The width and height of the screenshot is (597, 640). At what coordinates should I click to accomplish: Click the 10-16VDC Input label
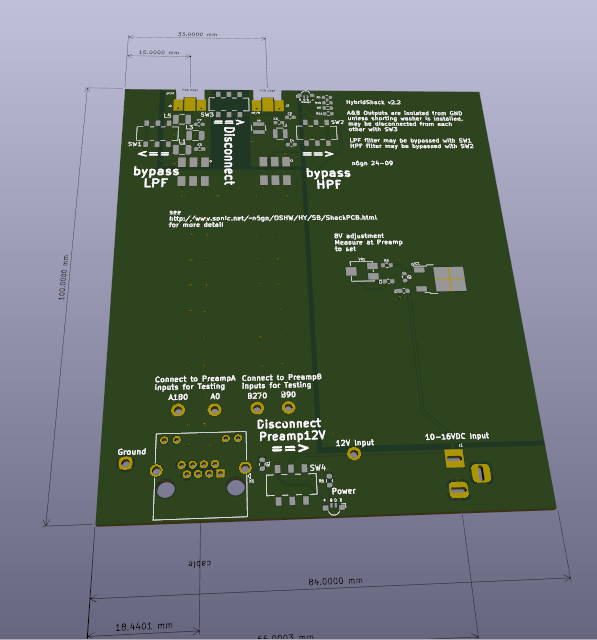pos(457,436)
